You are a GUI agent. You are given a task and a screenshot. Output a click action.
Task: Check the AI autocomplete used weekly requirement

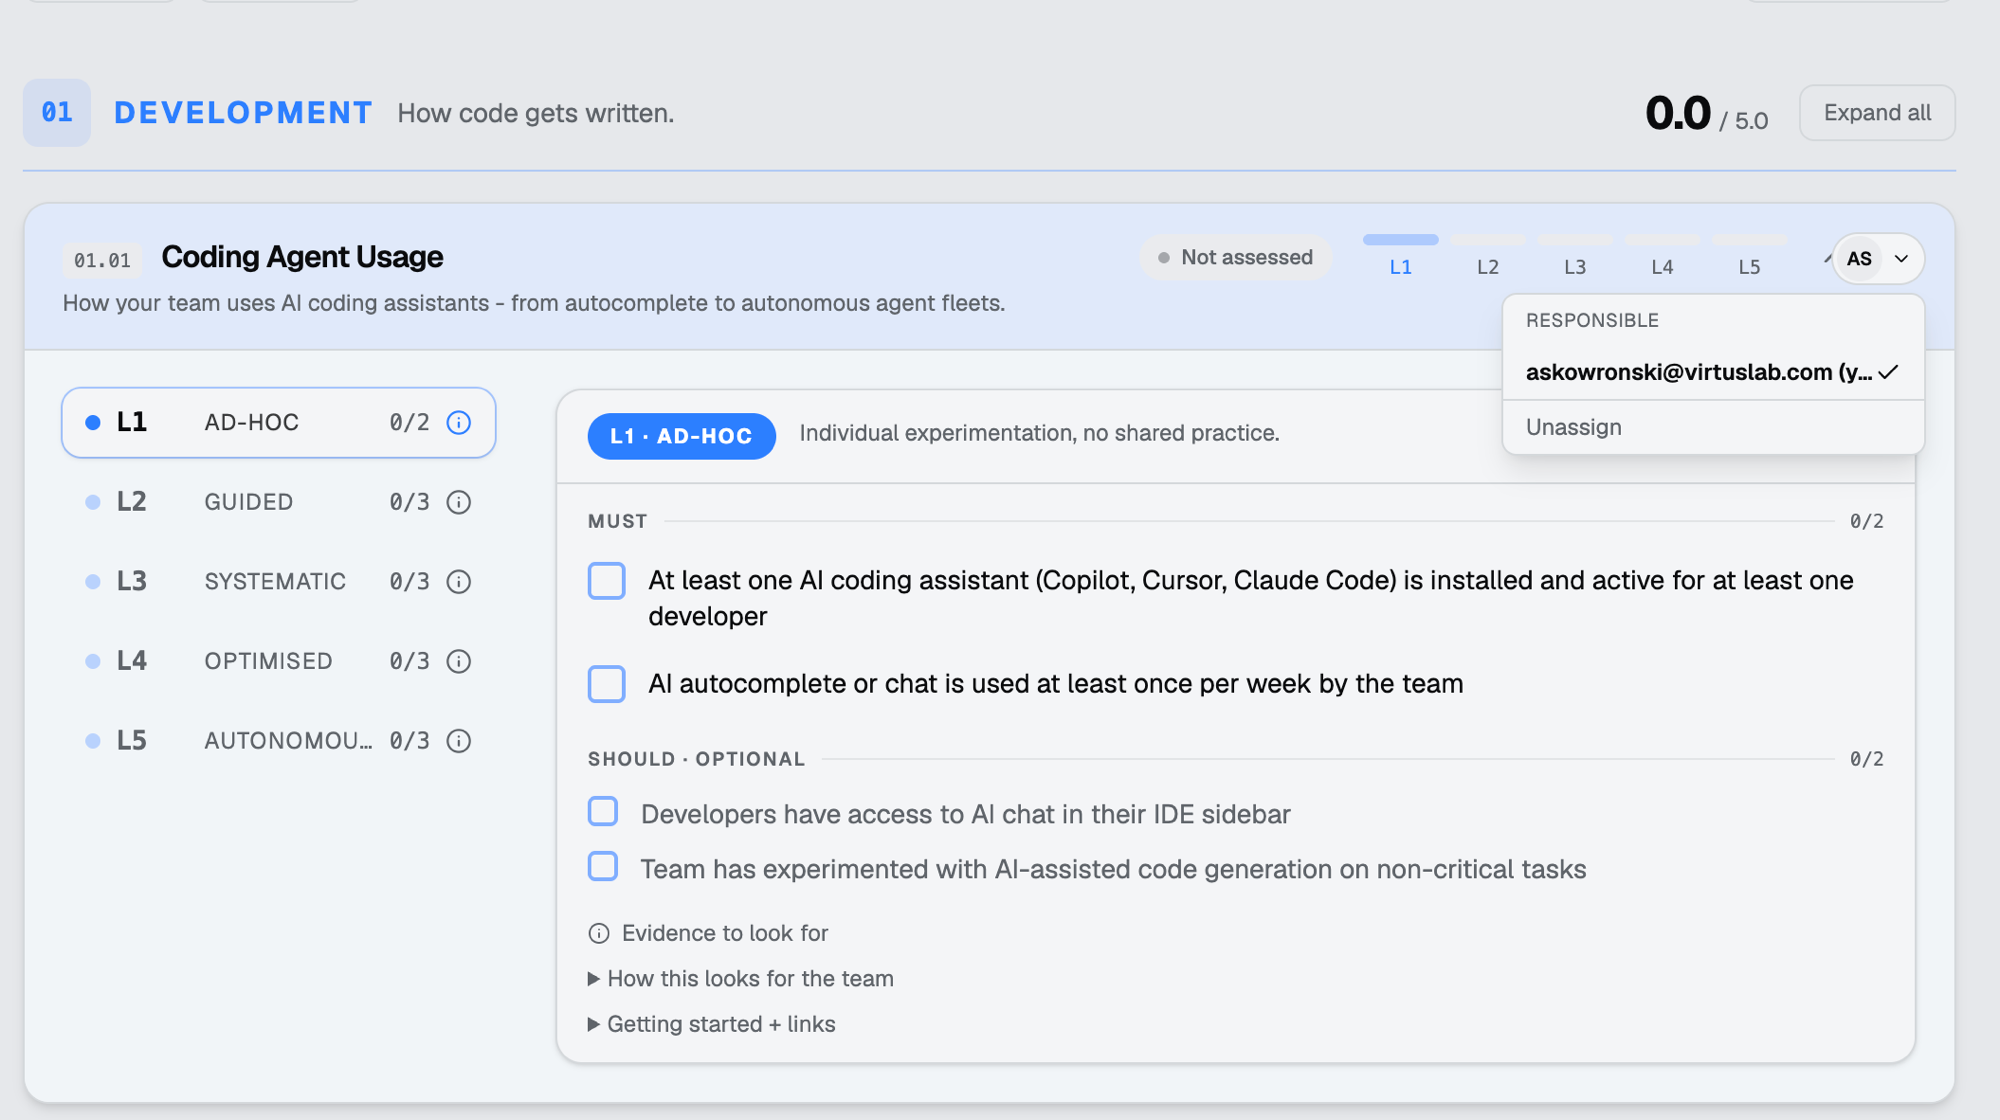(x=607, y=684)
